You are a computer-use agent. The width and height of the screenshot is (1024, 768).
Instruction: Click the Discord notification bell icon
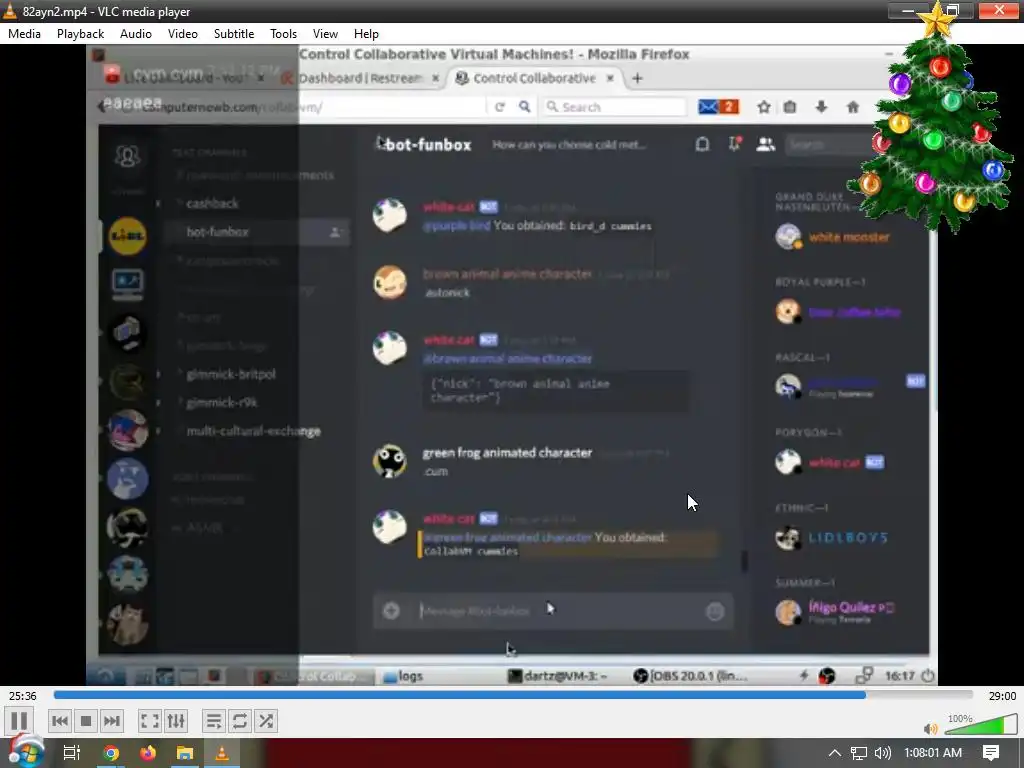tap(702, 144)
